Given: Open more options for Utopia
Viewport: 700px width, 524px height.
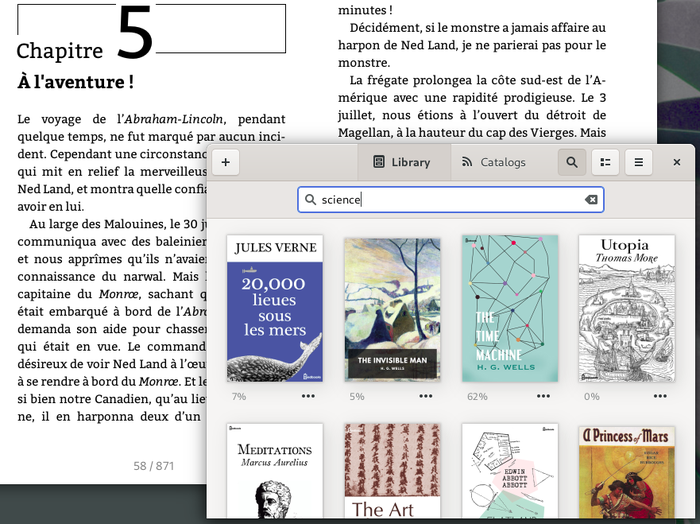Looking at the screenshot, I should point(660,396).
